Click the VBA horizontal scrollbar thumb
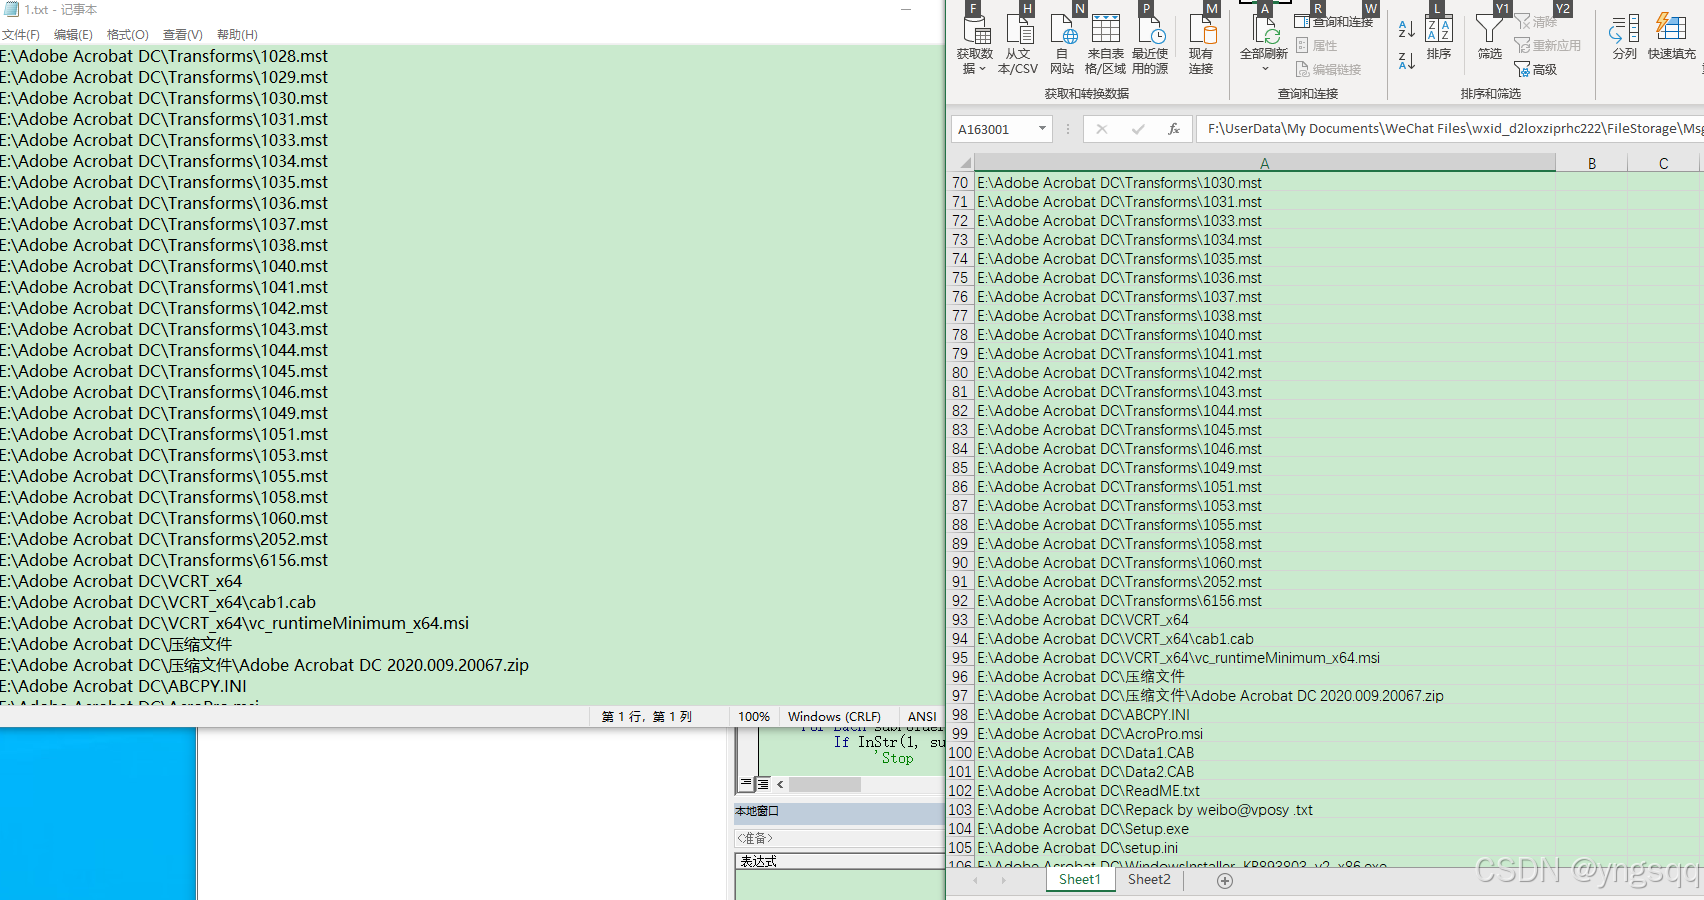The image size is (1704, 900). (824, 785)
